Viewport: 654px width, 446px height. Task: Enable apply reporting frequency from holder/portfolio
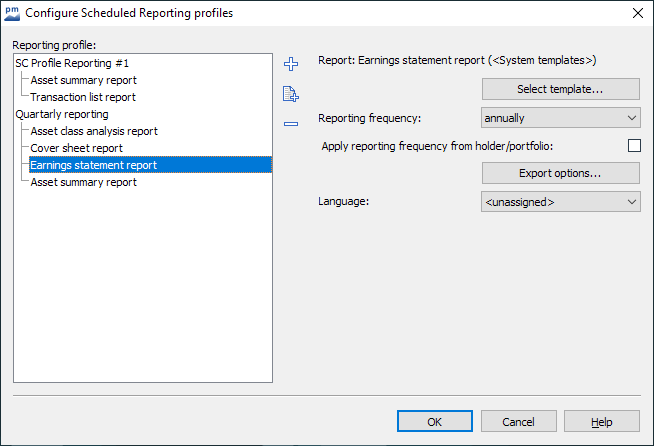pos(633,146)
